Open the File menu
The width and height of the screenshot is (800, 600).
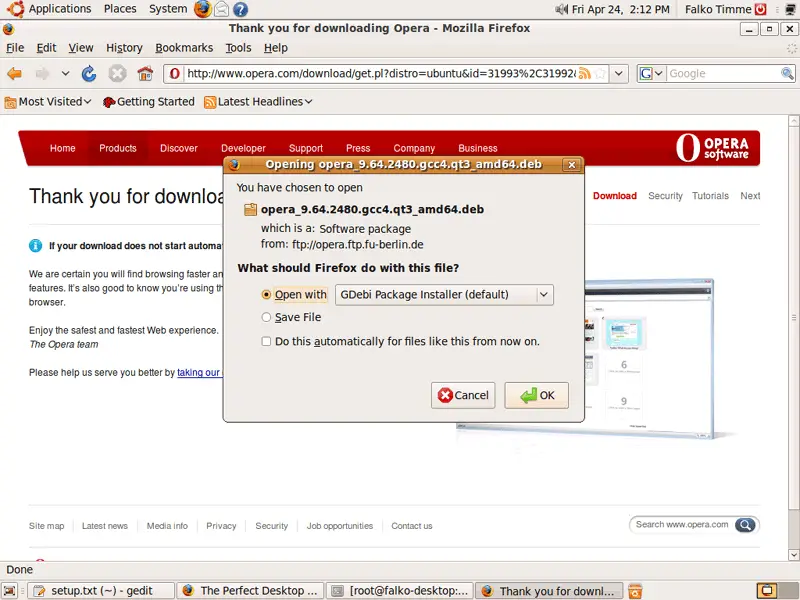coord(15,48)
